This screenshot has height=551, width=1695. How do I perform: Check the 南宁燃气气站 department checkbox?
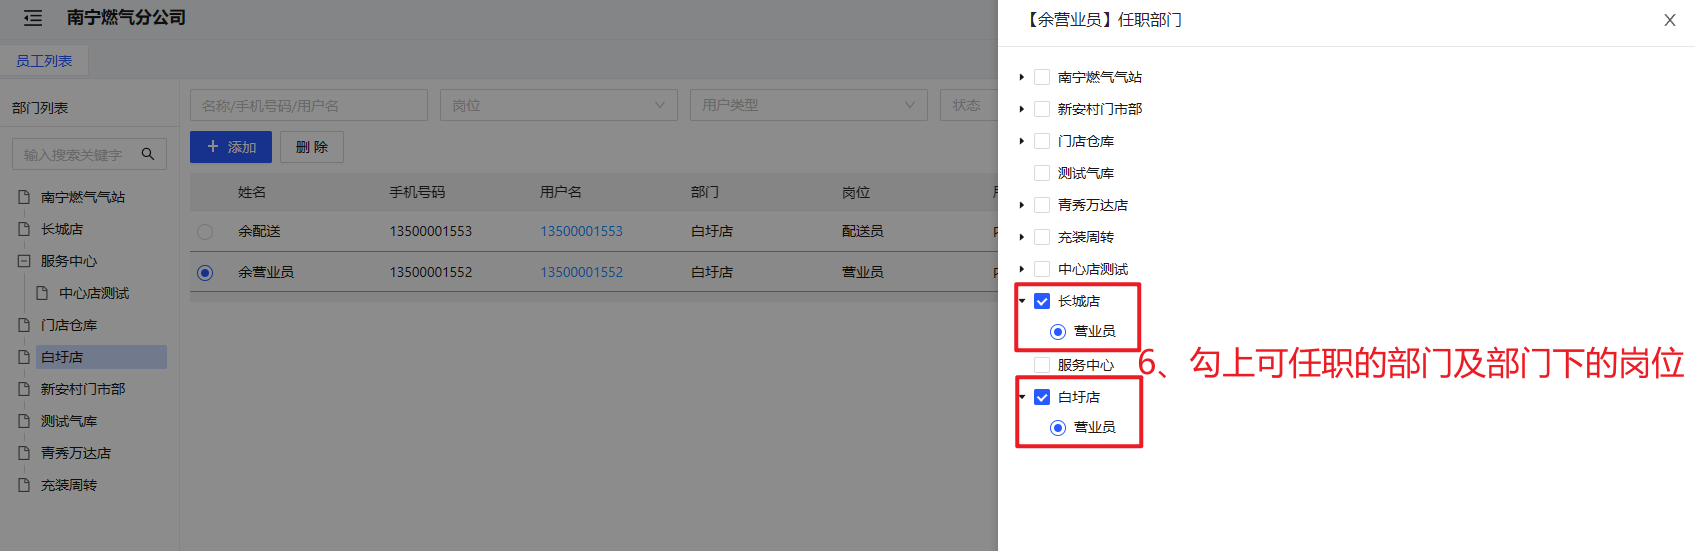(1042, 77)
